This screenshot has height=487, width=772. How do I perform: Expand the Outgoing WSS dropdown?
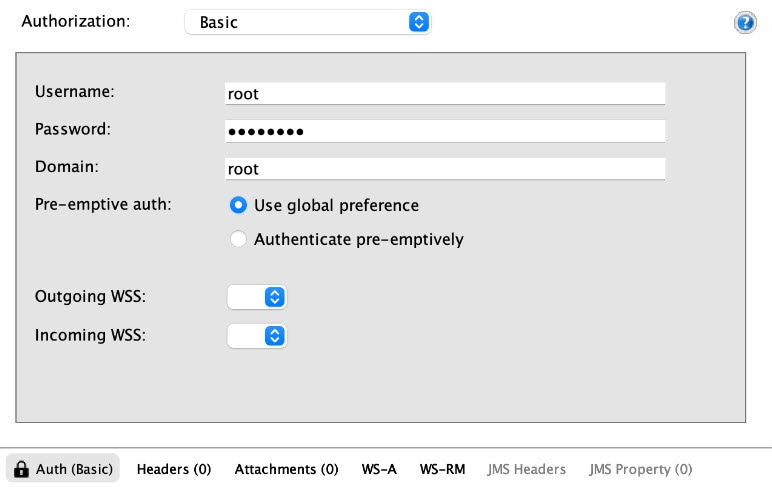click(257, 297)
